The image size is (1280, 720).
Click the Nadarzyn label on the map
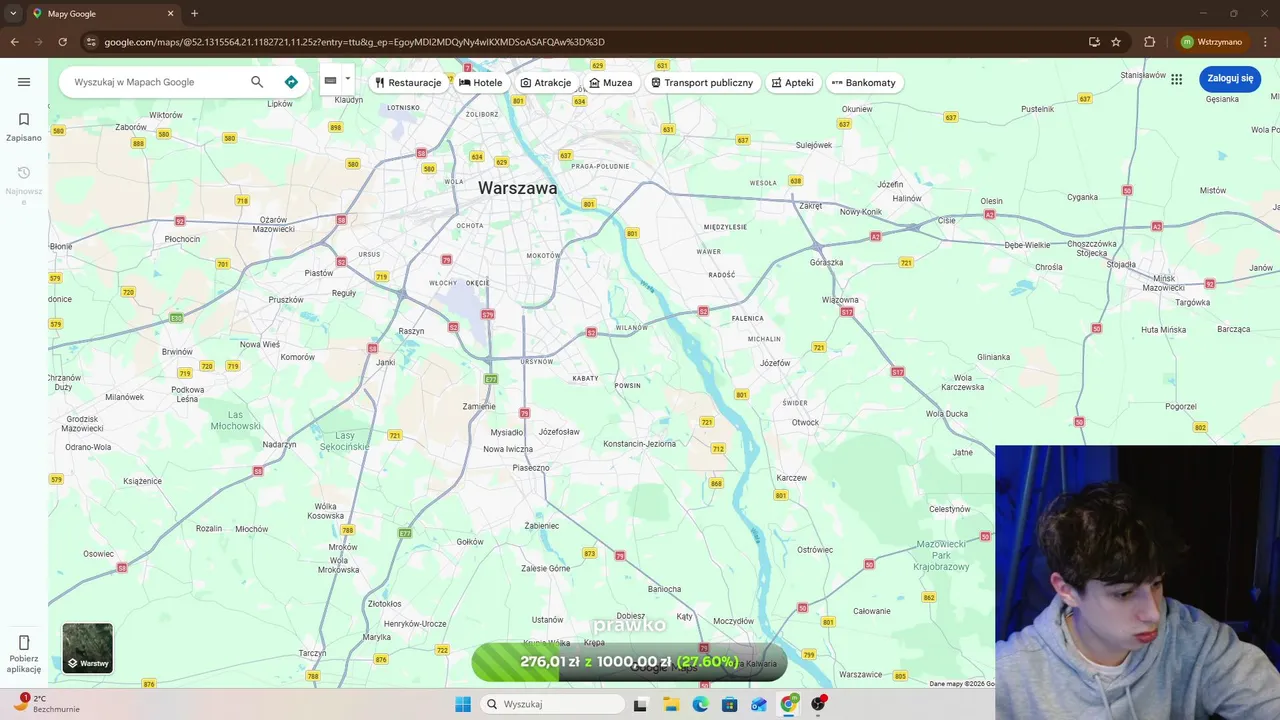(279, 444)
